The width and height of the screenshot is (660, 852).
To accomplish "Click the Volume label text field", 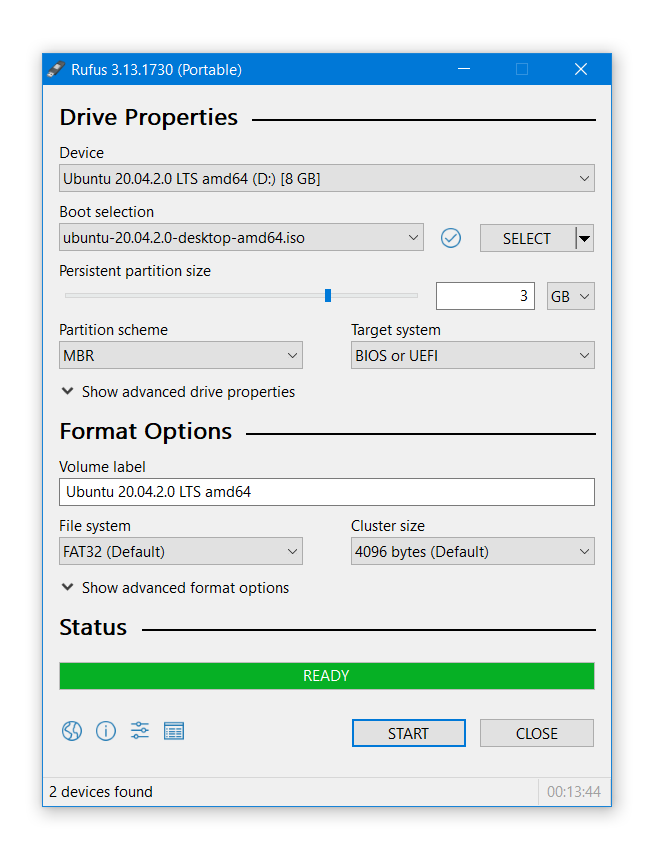I will pyautogui.click(x=326, y=492).
